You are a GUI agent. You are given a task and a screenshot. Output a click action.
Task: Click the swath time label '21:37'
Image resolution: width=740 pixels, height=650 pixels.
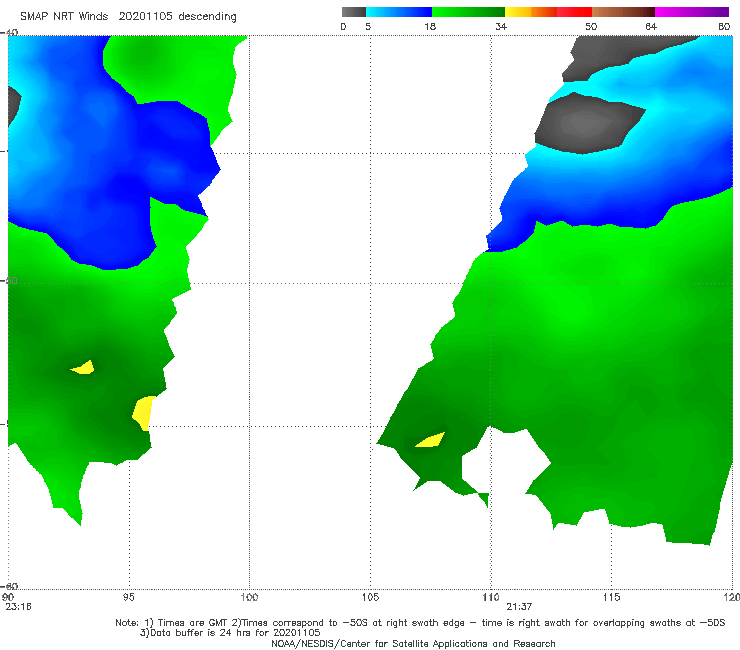[x=520, y=607]
